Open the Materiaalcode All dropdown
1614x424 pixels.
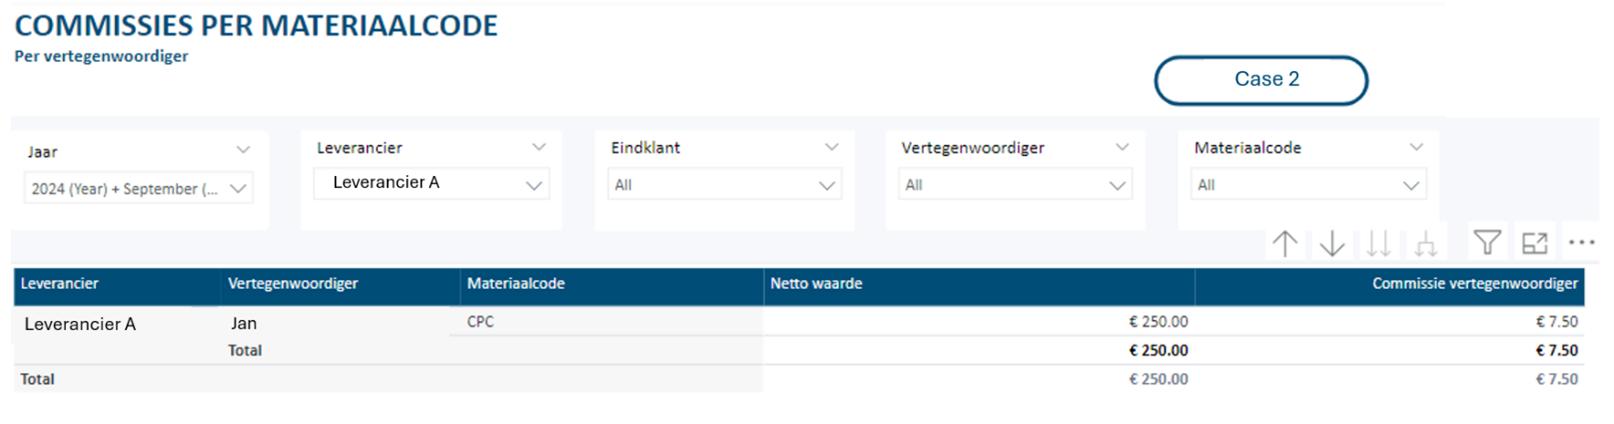click(x=1308, y=185)
